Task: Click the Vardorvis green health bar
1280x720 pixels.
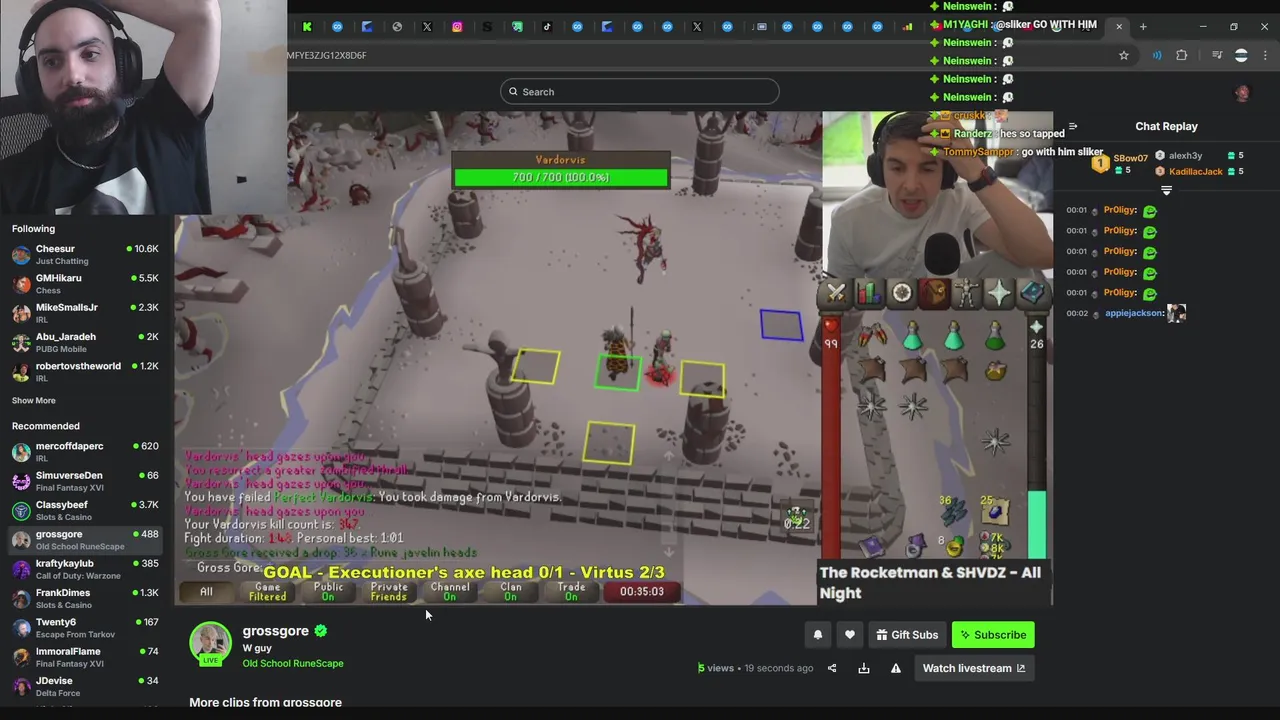Action: 561,178
